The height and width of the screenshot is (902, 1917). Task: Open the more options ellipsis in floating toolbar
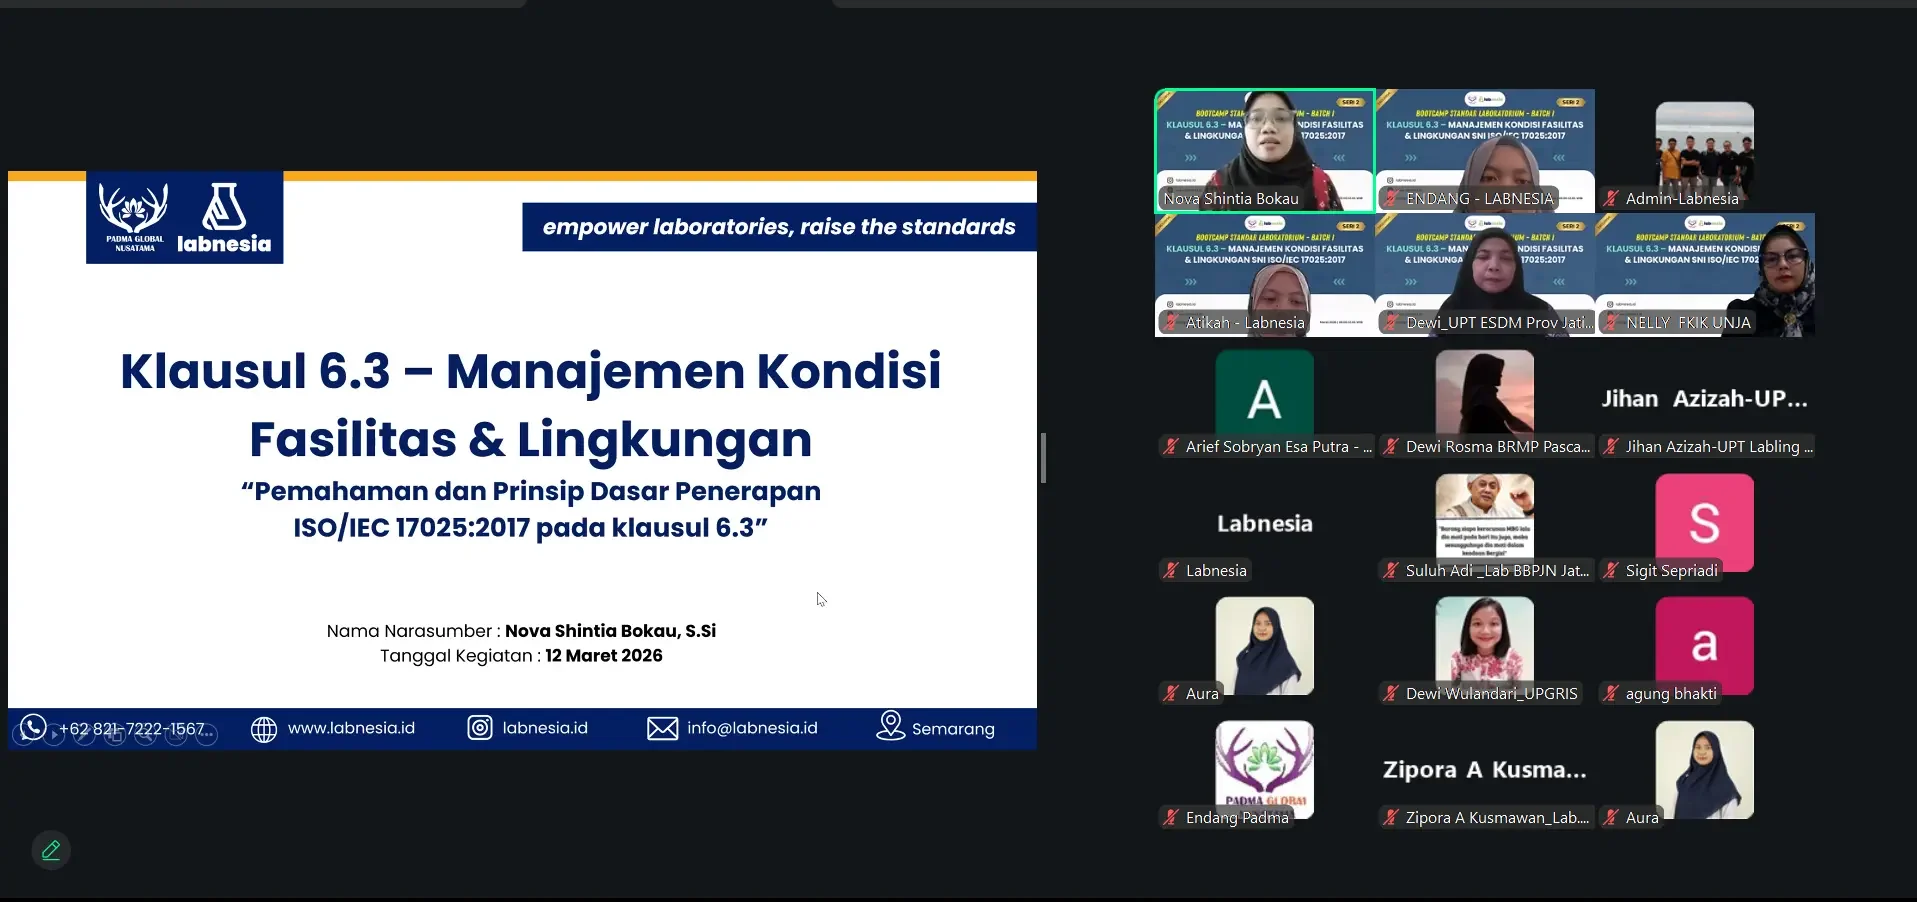point(206,735)
